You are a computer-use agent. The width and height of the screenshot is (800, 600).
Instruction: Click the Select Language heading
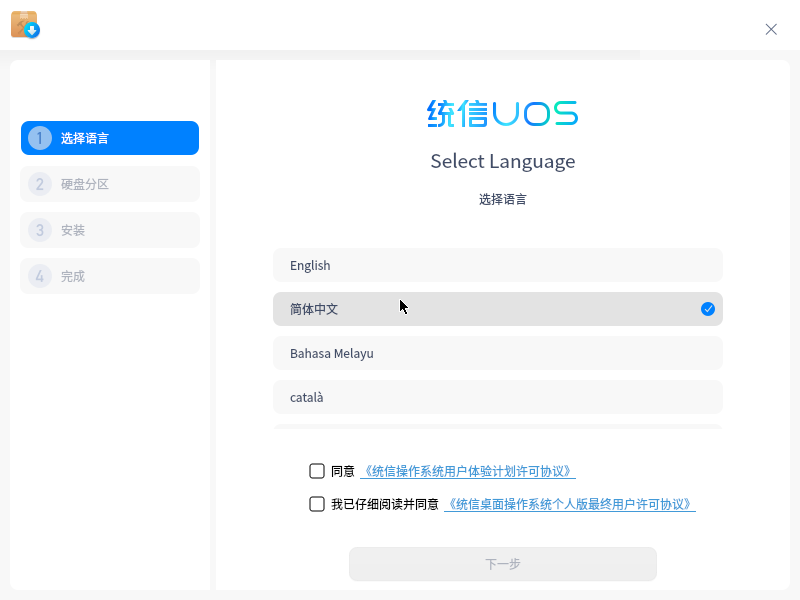503,161
